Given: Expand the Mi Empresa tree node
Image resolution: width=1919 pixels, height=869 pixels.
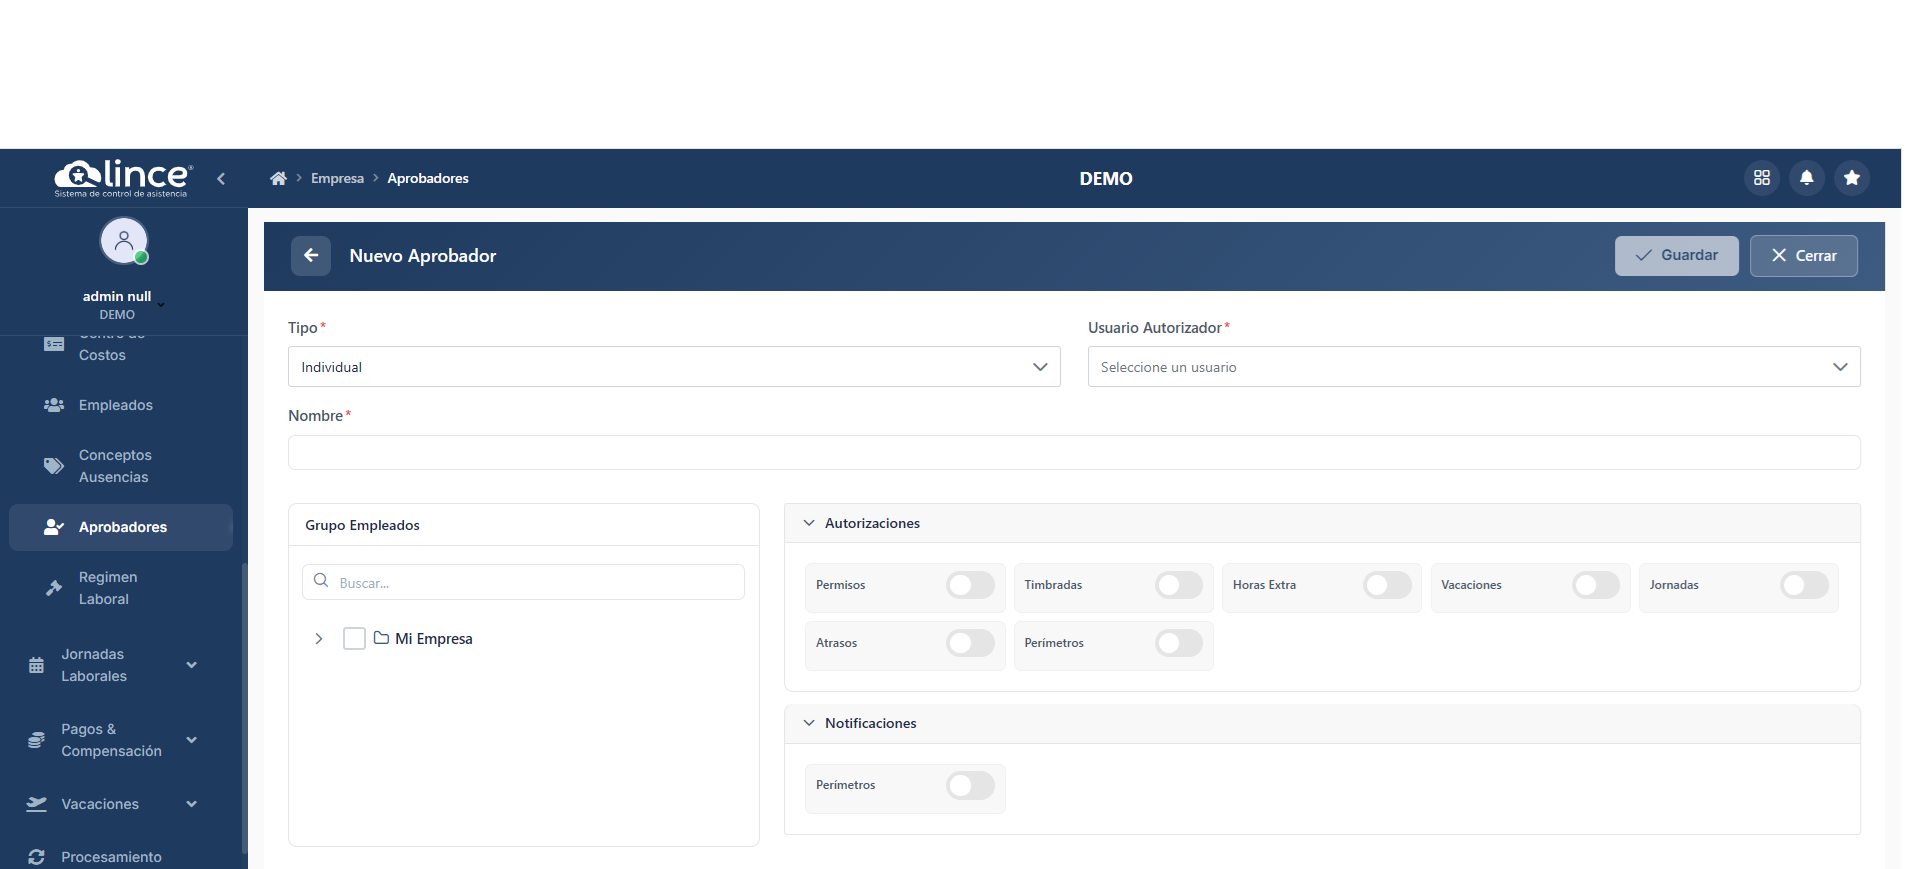Looking at the screenshot, I should click(319, 639).
